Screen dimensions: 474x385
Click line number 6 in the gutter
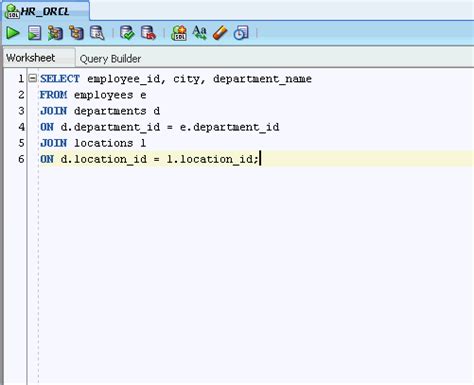click(21, 159)
